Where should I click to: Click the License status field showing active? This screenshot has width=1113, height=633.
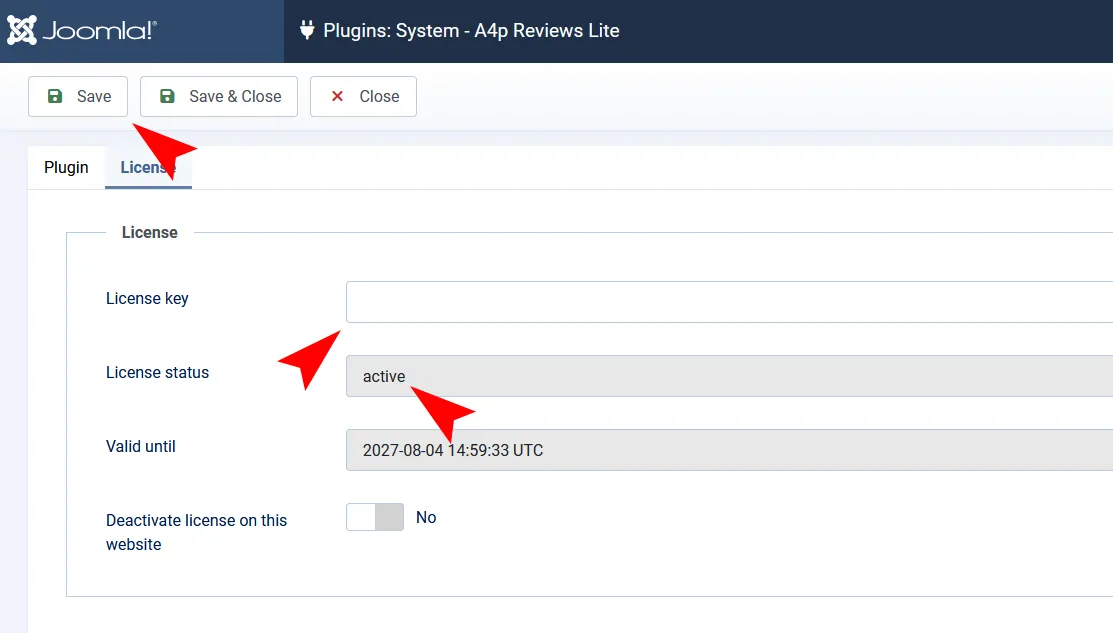point(729,376)
